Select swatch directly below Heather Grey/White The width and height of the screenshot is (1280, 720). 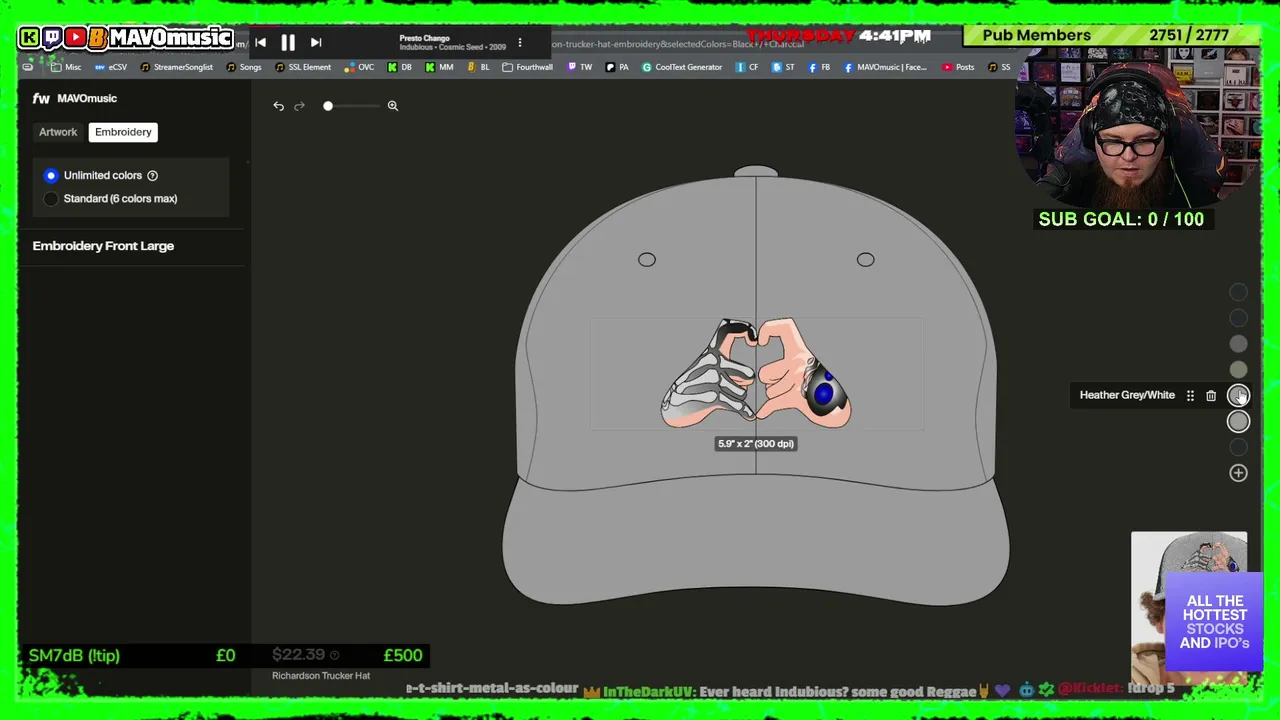[1238, 422]
